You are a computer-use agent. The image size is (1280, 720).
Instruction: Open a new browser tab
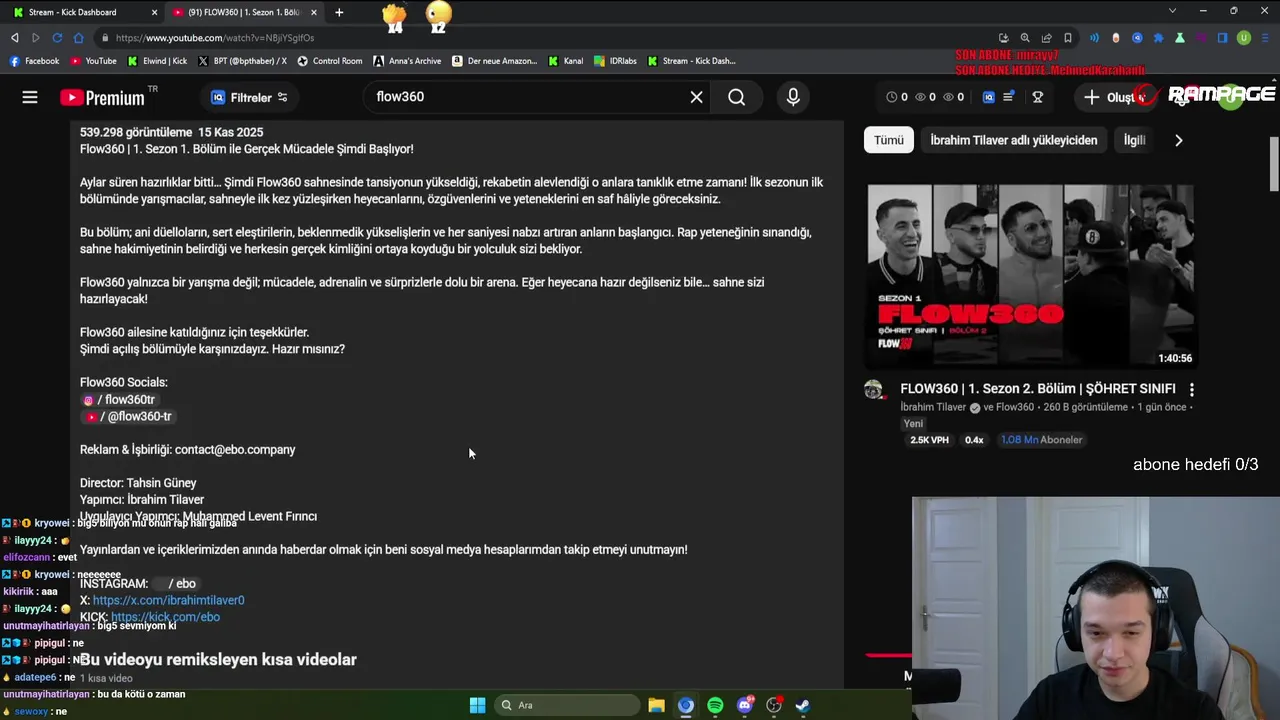339,12
